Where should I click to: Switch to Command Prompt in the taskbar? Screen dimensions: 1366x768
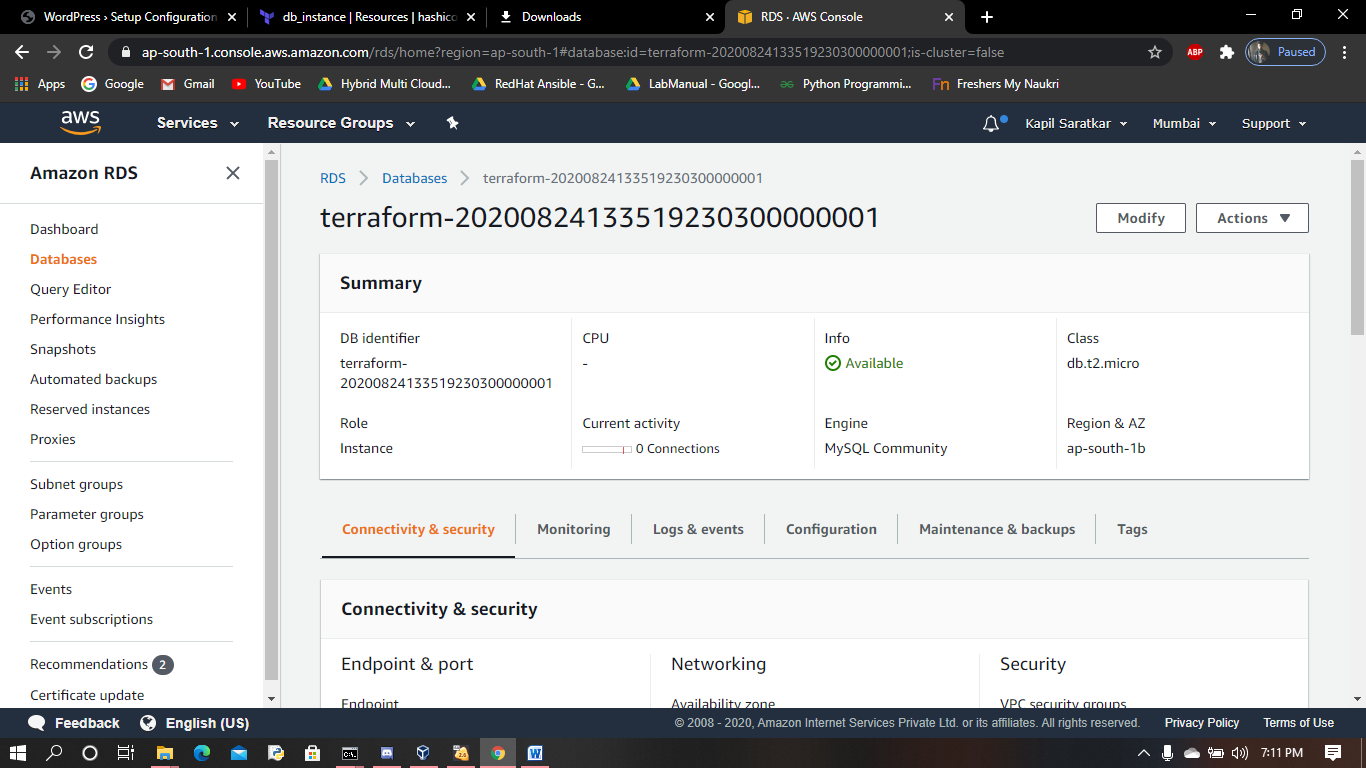pos(350,753)
